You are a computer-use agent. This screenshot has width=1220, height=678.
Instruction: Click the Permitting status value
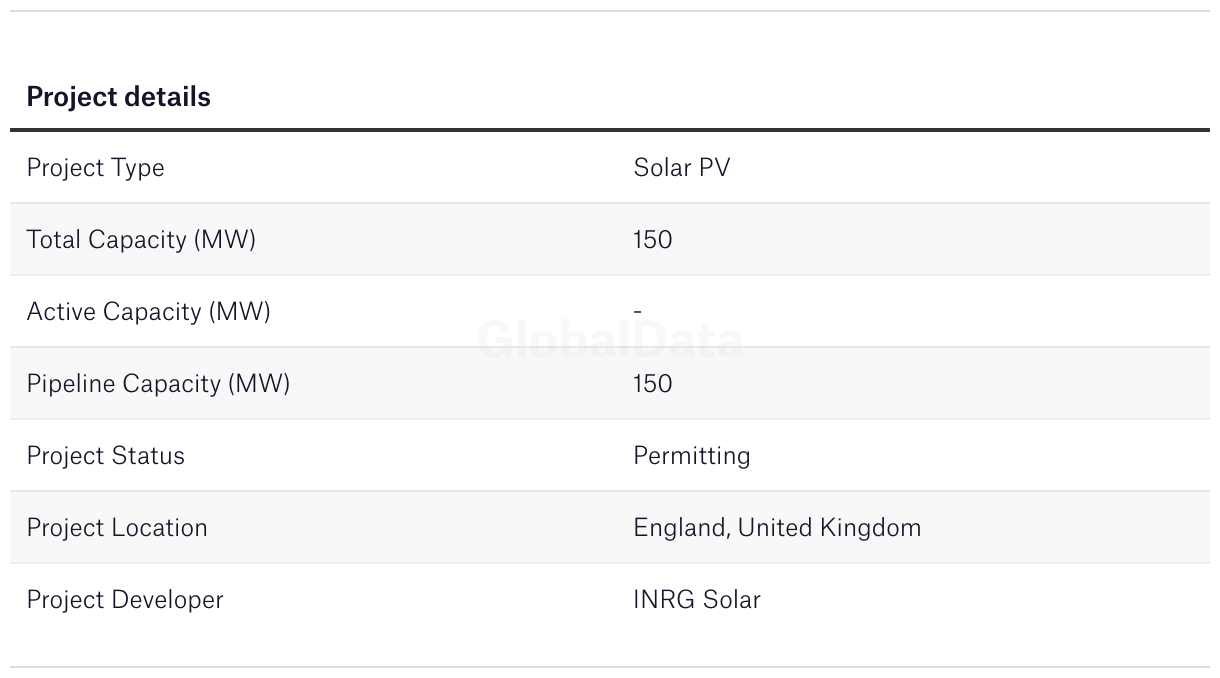[691, 456]
